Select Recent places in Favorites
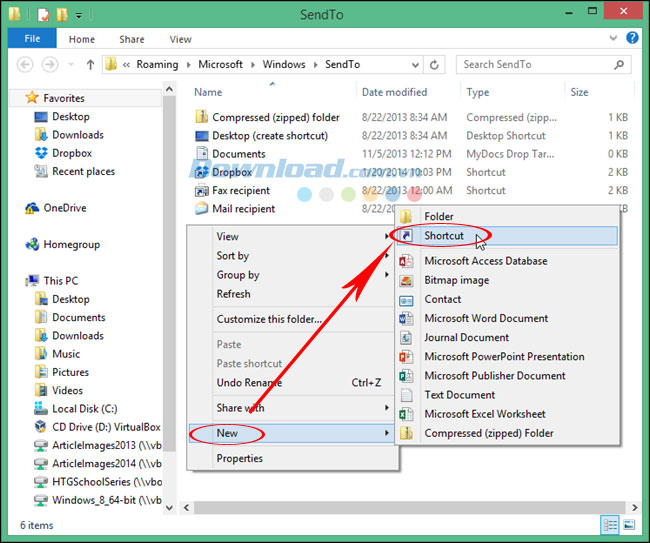This screenshot has width=650, height=543. pos(75,171)
